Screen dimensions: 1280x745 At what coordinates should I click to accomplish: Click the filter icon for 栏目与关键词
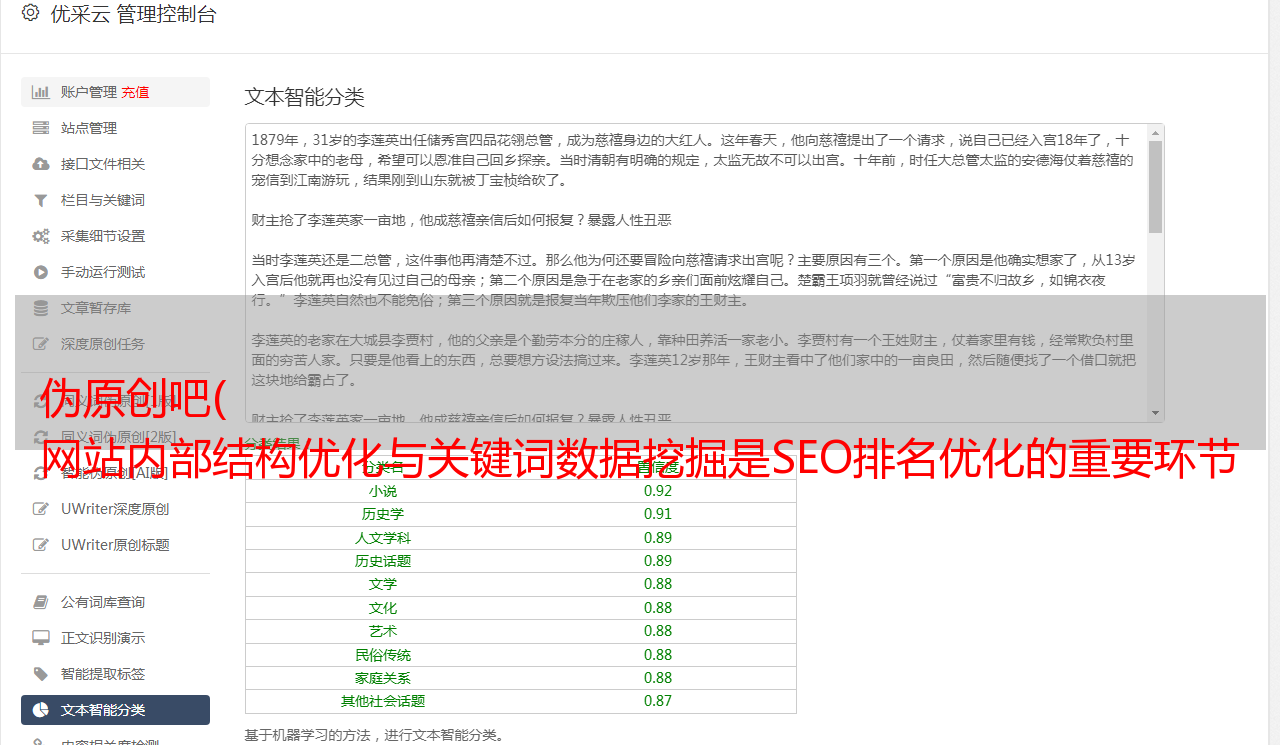tap(41, 200)
